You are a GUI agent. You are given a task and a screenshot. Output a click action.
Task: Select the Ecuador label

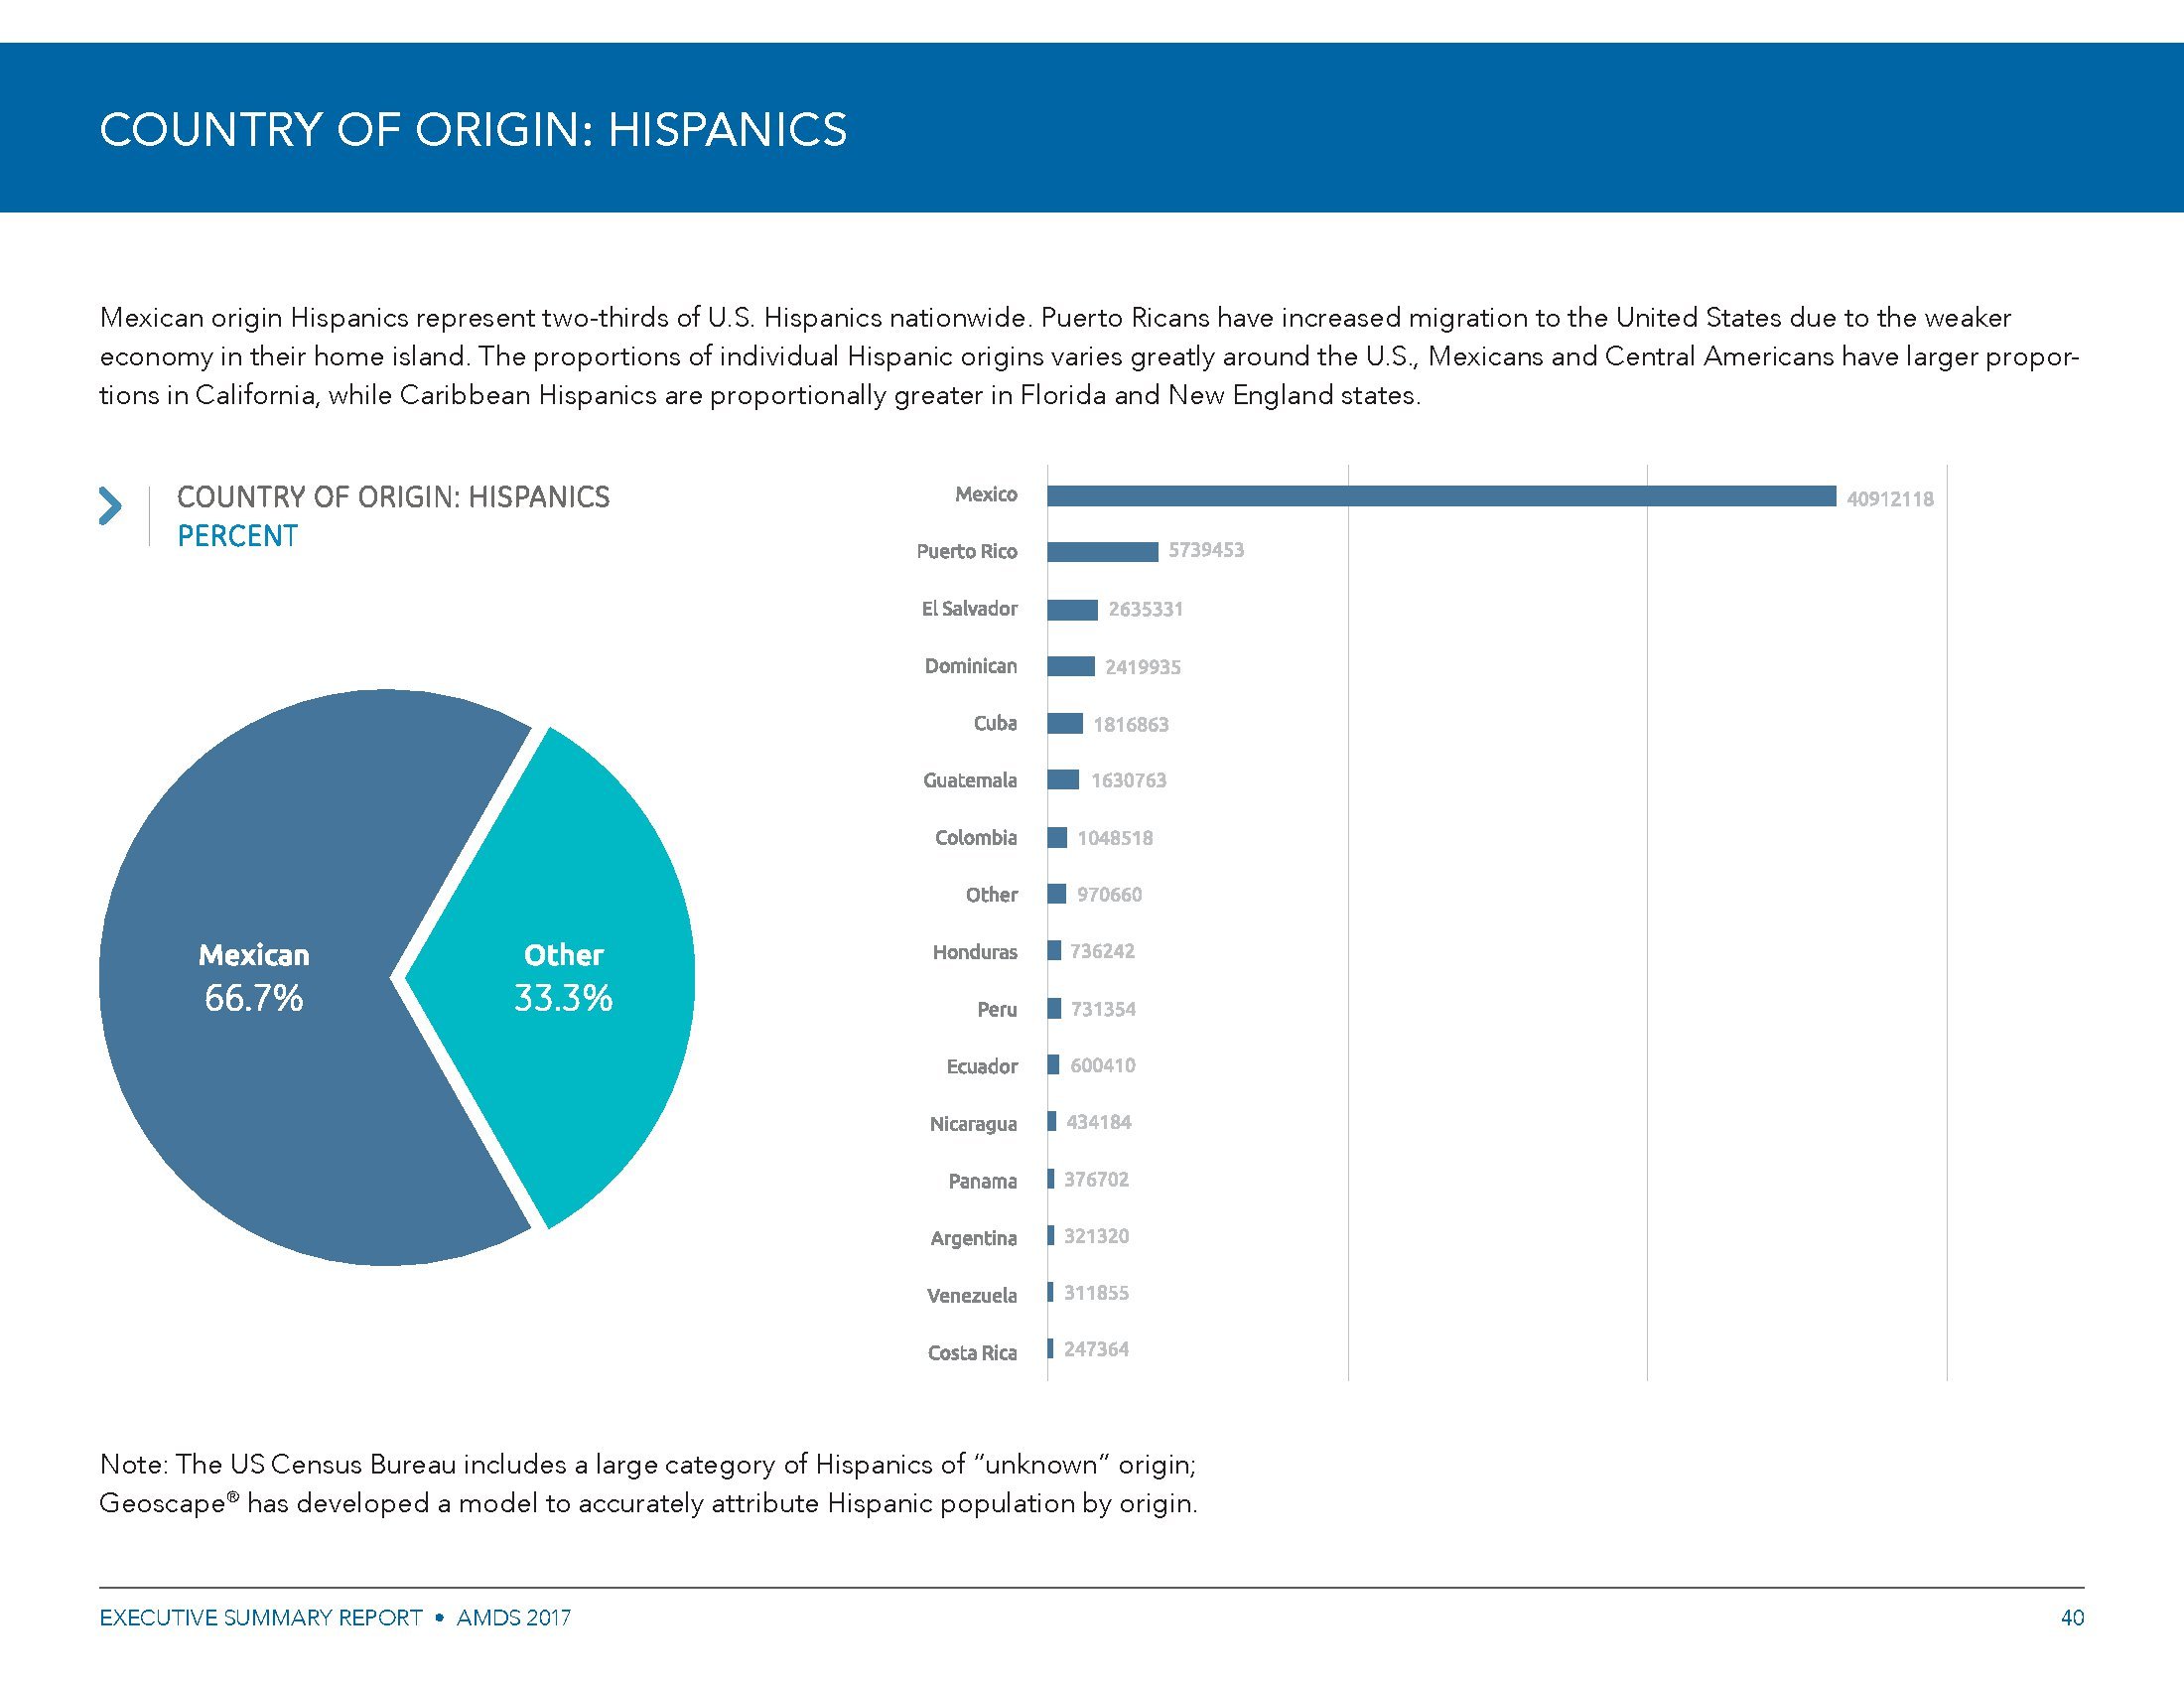(x=981, y=1066)
